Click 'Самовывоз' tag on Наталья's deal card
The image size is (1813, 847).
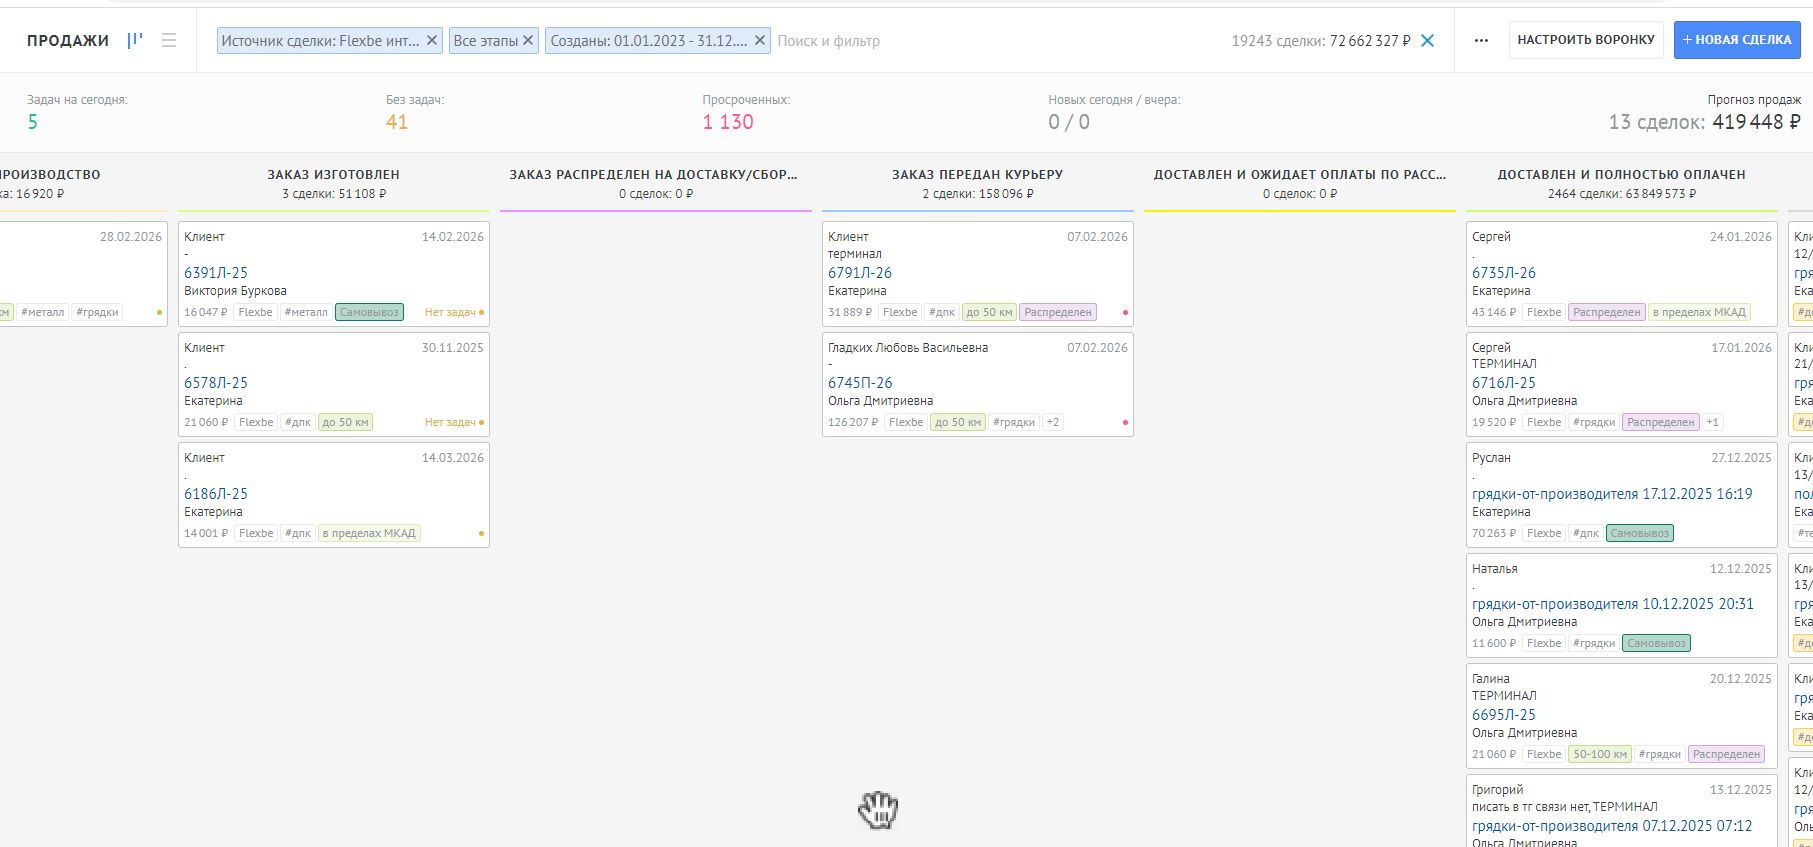click(1657, 643)
